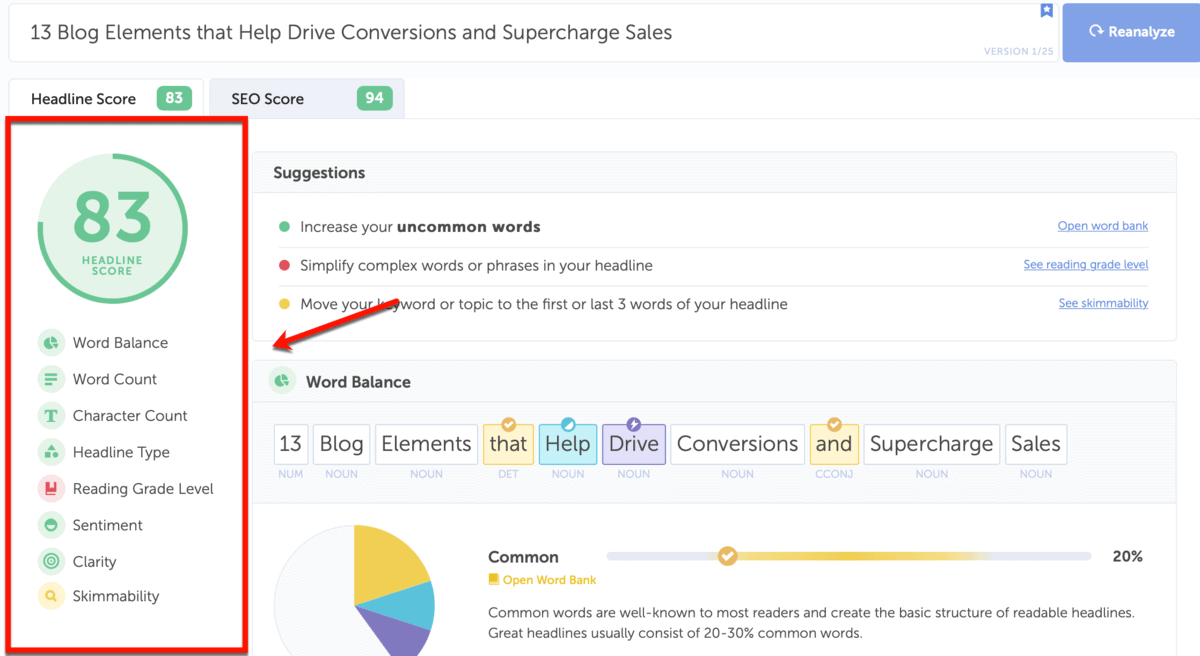Click the Headline Type sidebar icon
Viewport: 1200px width, 656px height.
point(51,452)
